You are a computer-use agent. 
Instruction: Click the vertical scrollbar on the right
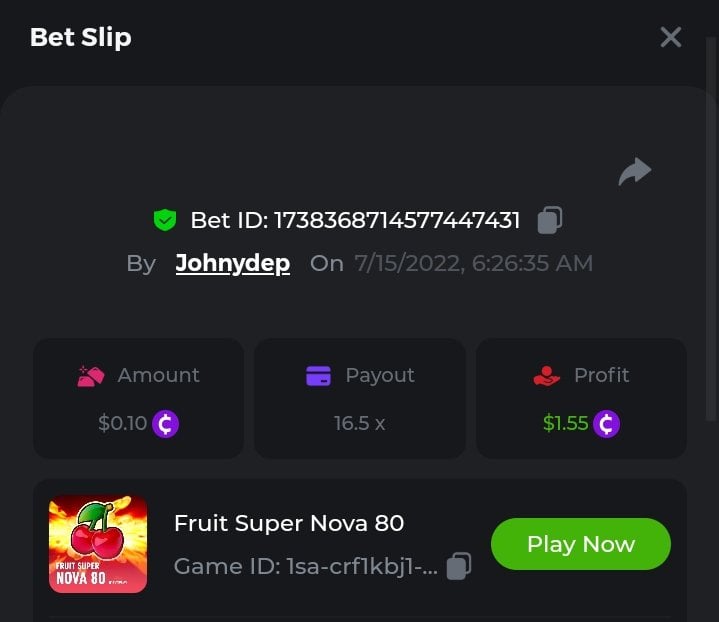pos(711,229)
